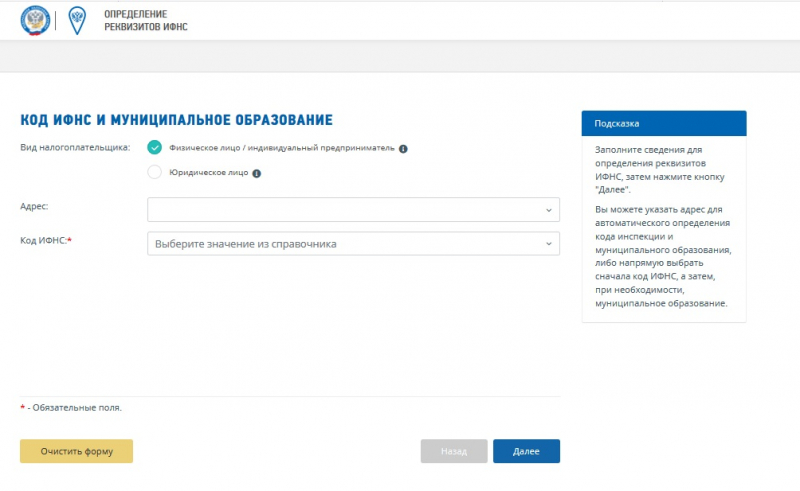
Task: Click the Выберите значение из справочника placeholder
Action: click(246, 244)
